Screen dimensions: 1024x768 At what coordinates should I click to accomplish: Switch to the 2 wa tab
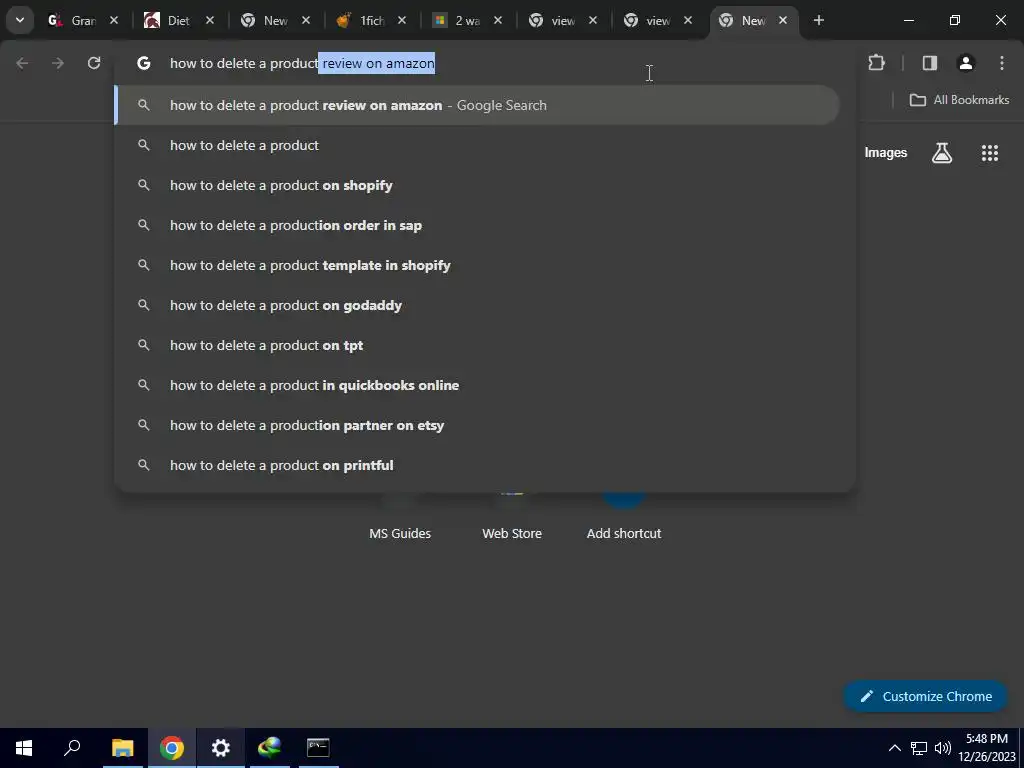pyautogui.click(x=457, y=20)
